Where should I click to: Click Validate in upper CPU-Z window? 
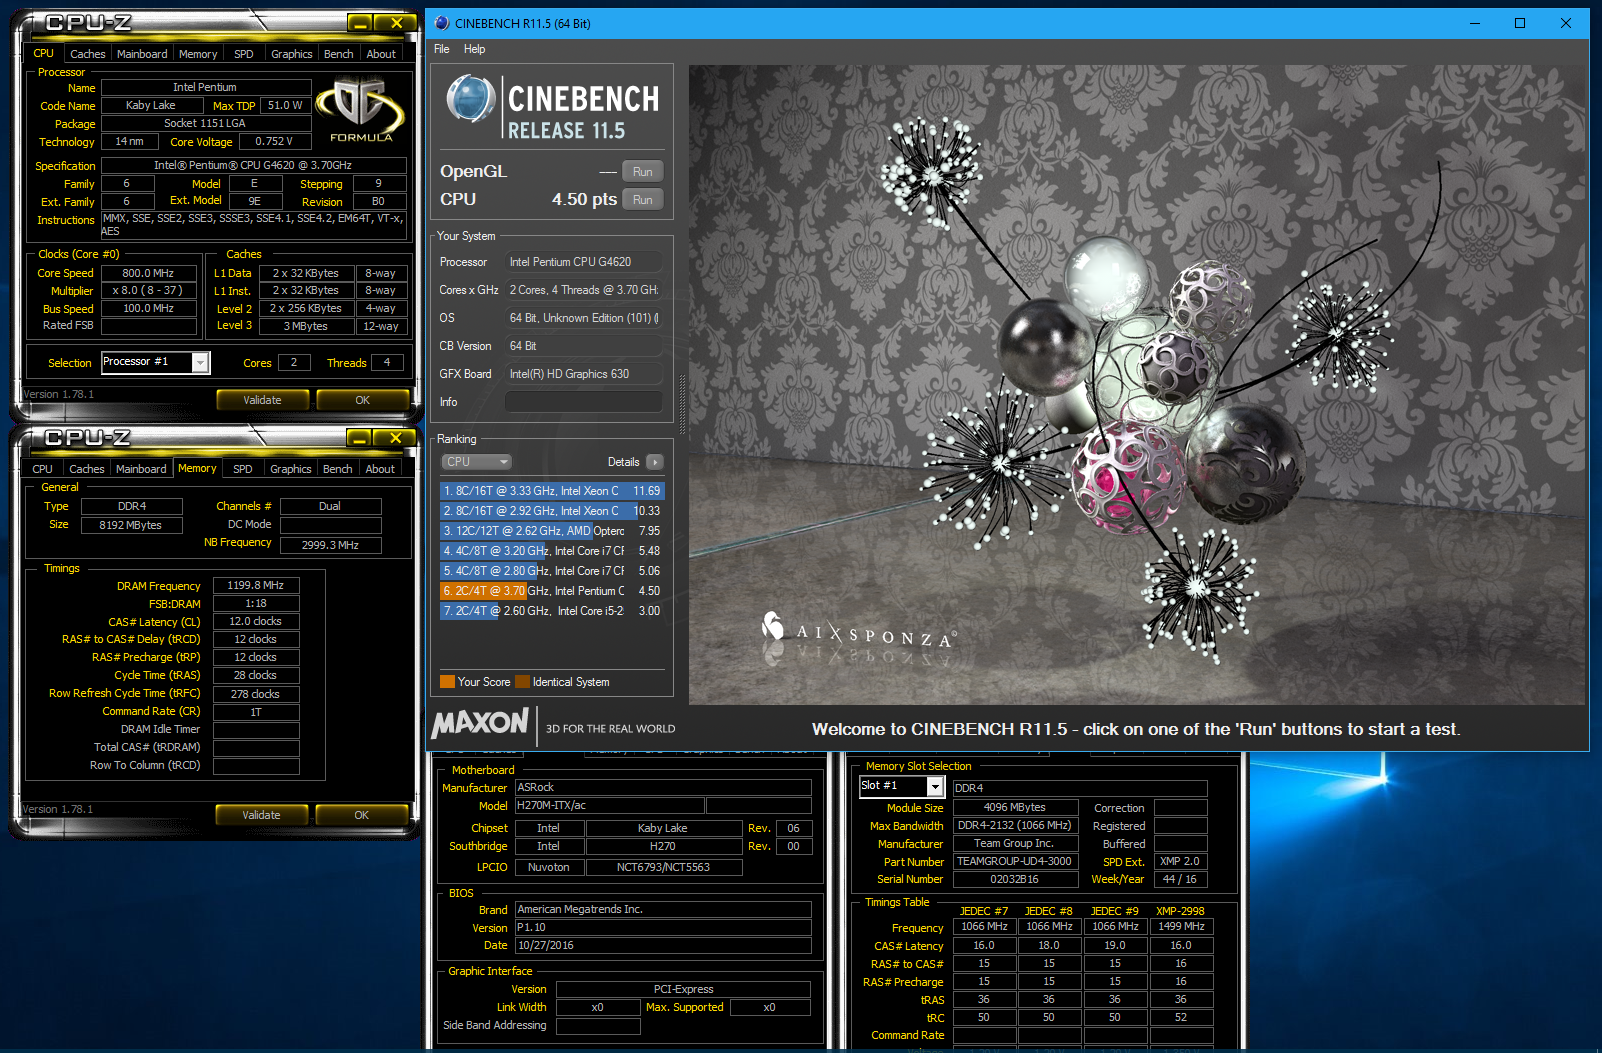262,400
